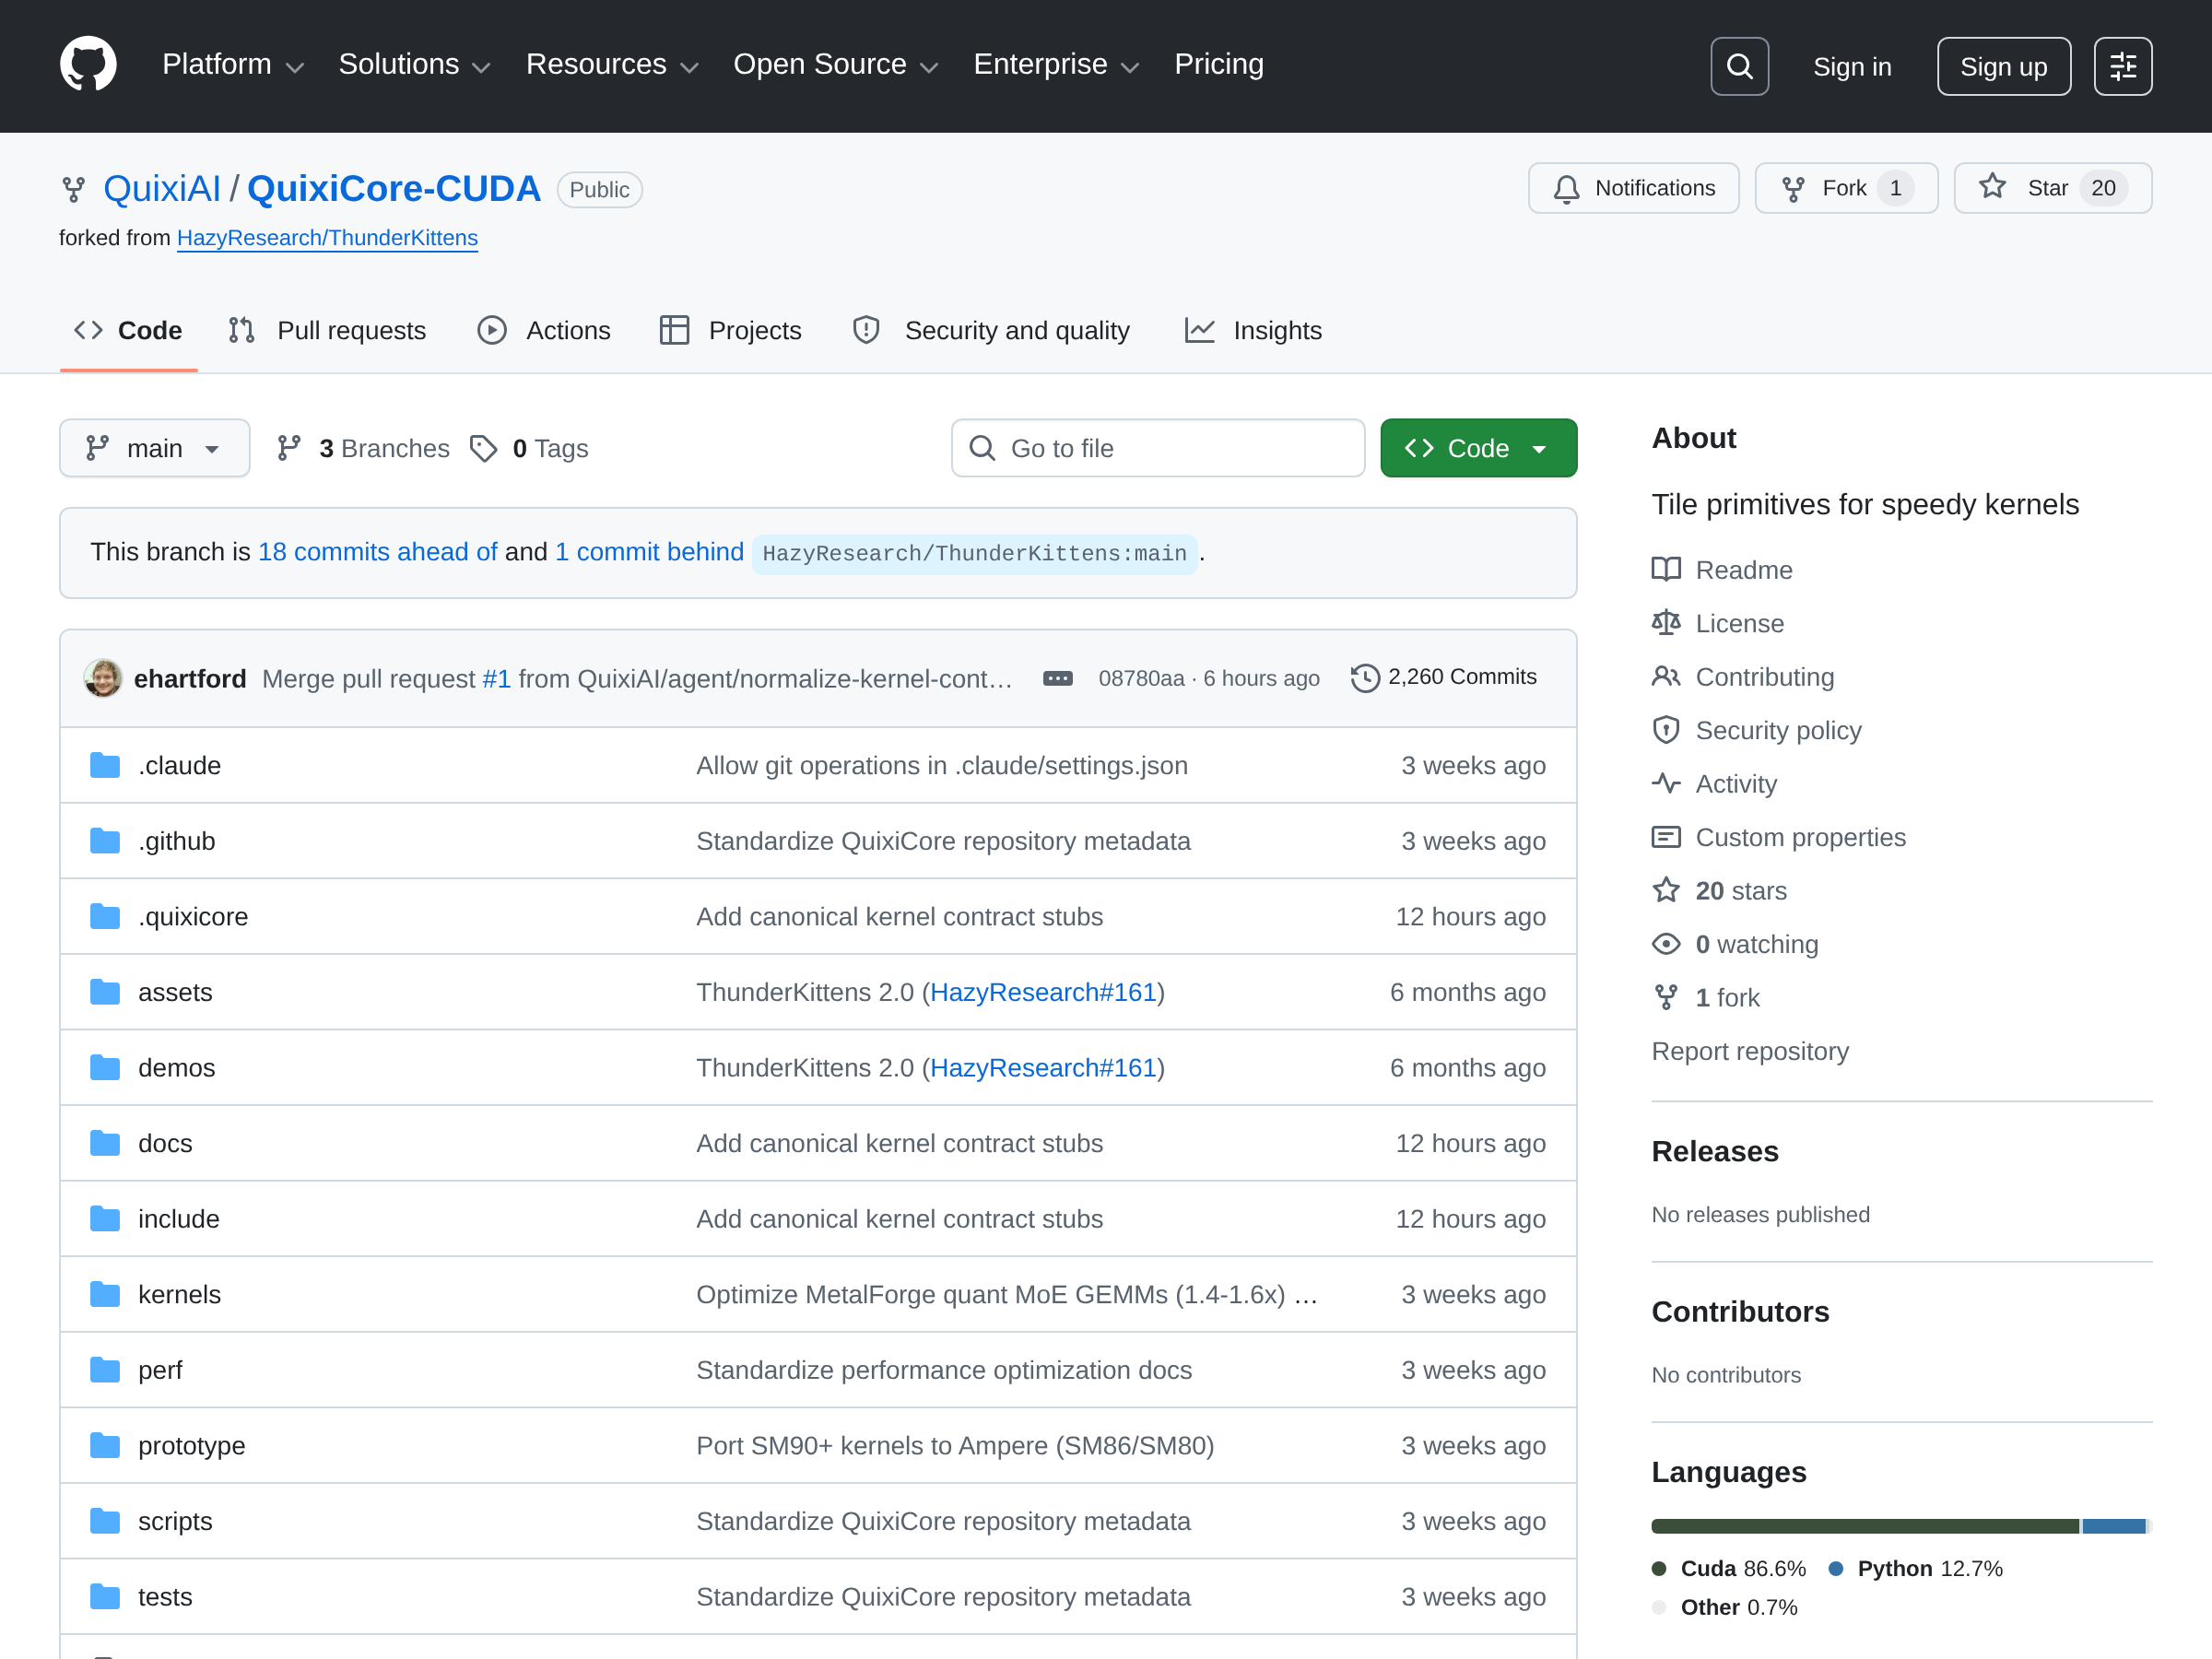Switch to the Pull requests tab
The image size is (2212, 1659).
click(326, 330)
